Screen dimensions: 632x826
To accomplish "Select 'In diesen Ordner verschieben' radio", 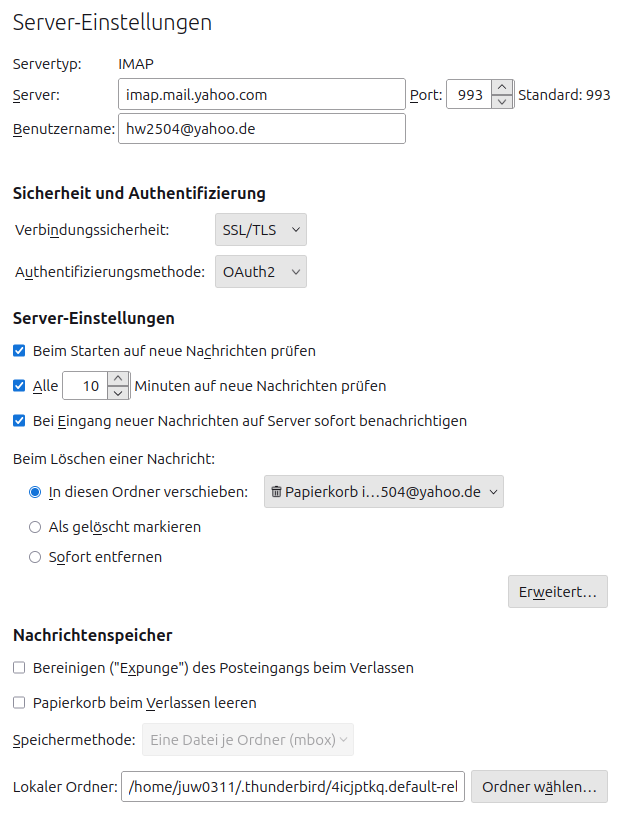I will pos(35,492).
